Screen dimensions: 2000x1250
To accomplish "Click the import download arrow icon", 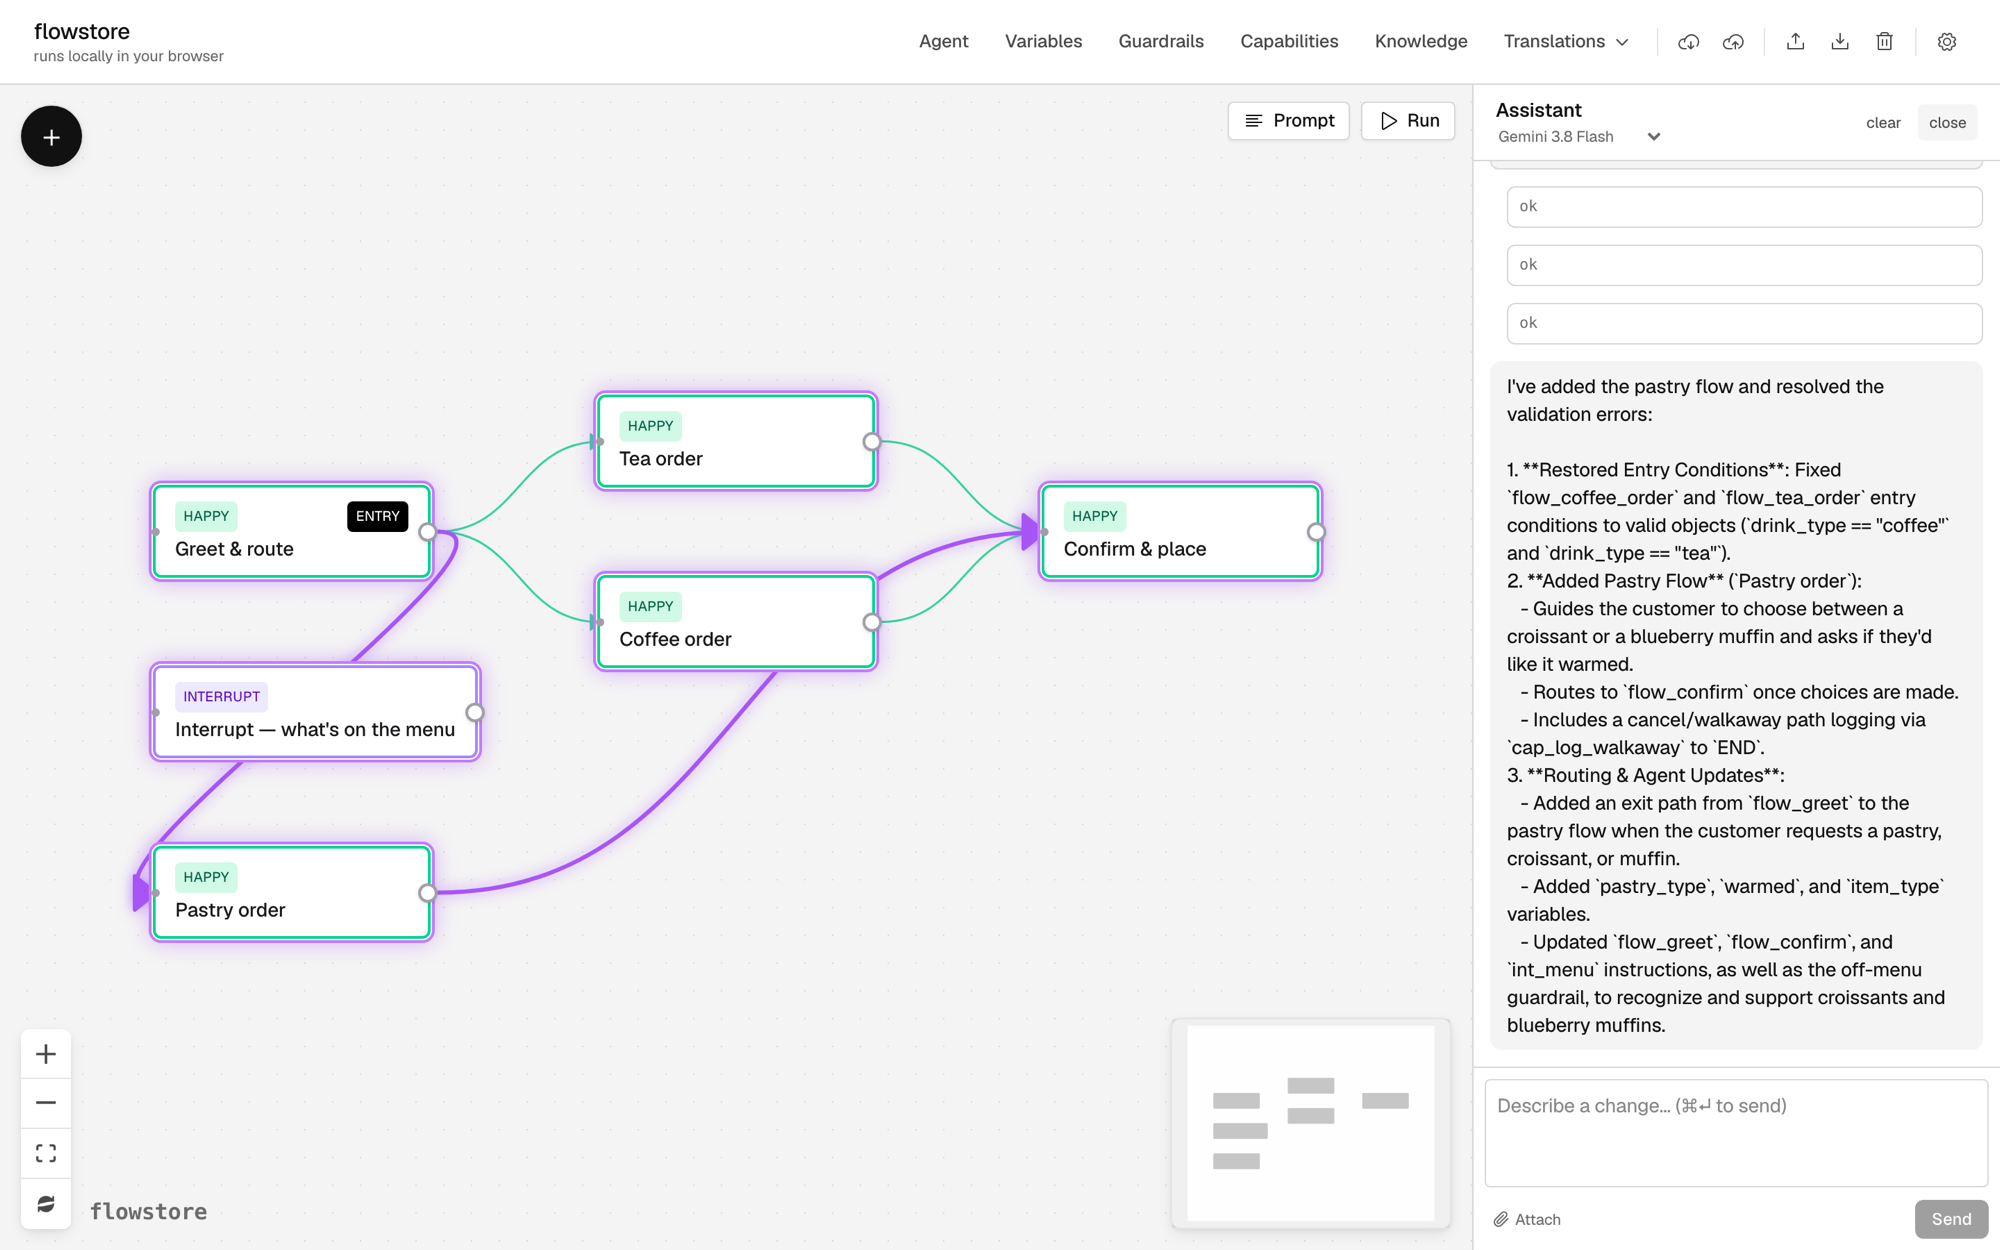I will coord(1840,42).
